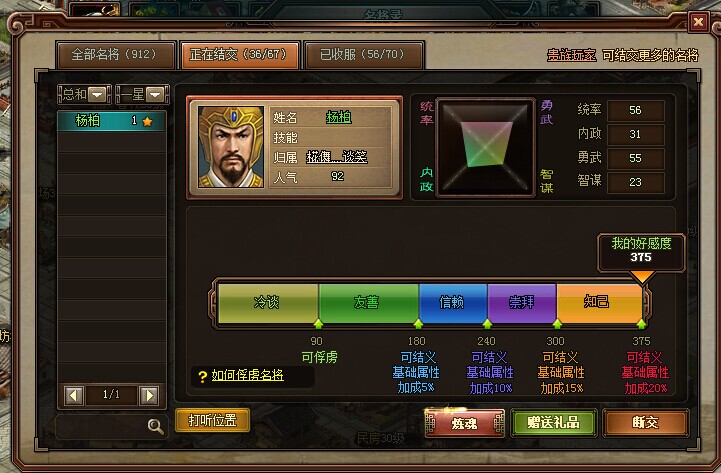Open the 如何俘虏名将 help link

[247, 376]
